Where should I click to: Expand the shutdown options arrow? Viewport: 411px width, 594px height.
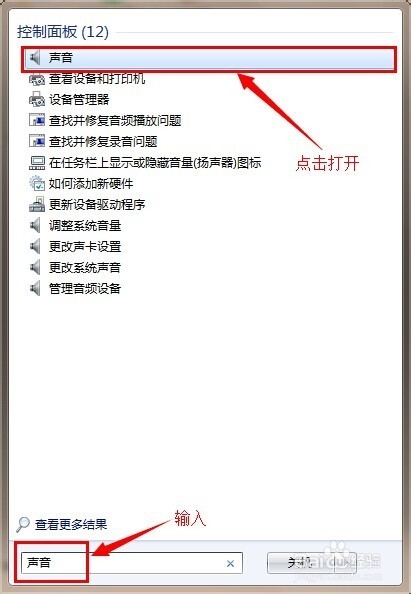tap(345, 563)
